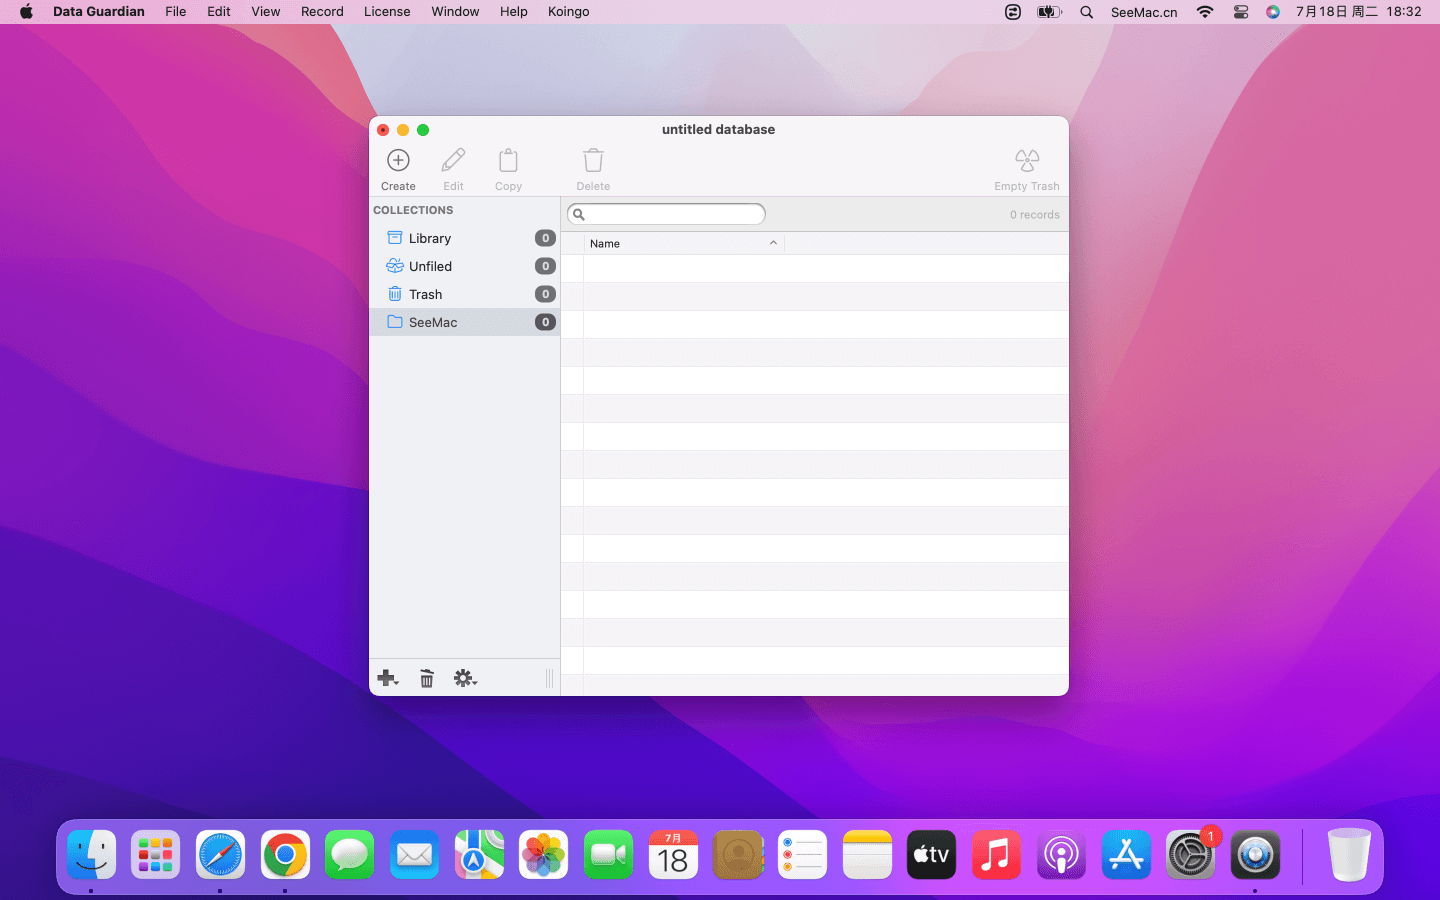
Task: Open the View menu
Action: click(x=266, y=12)
